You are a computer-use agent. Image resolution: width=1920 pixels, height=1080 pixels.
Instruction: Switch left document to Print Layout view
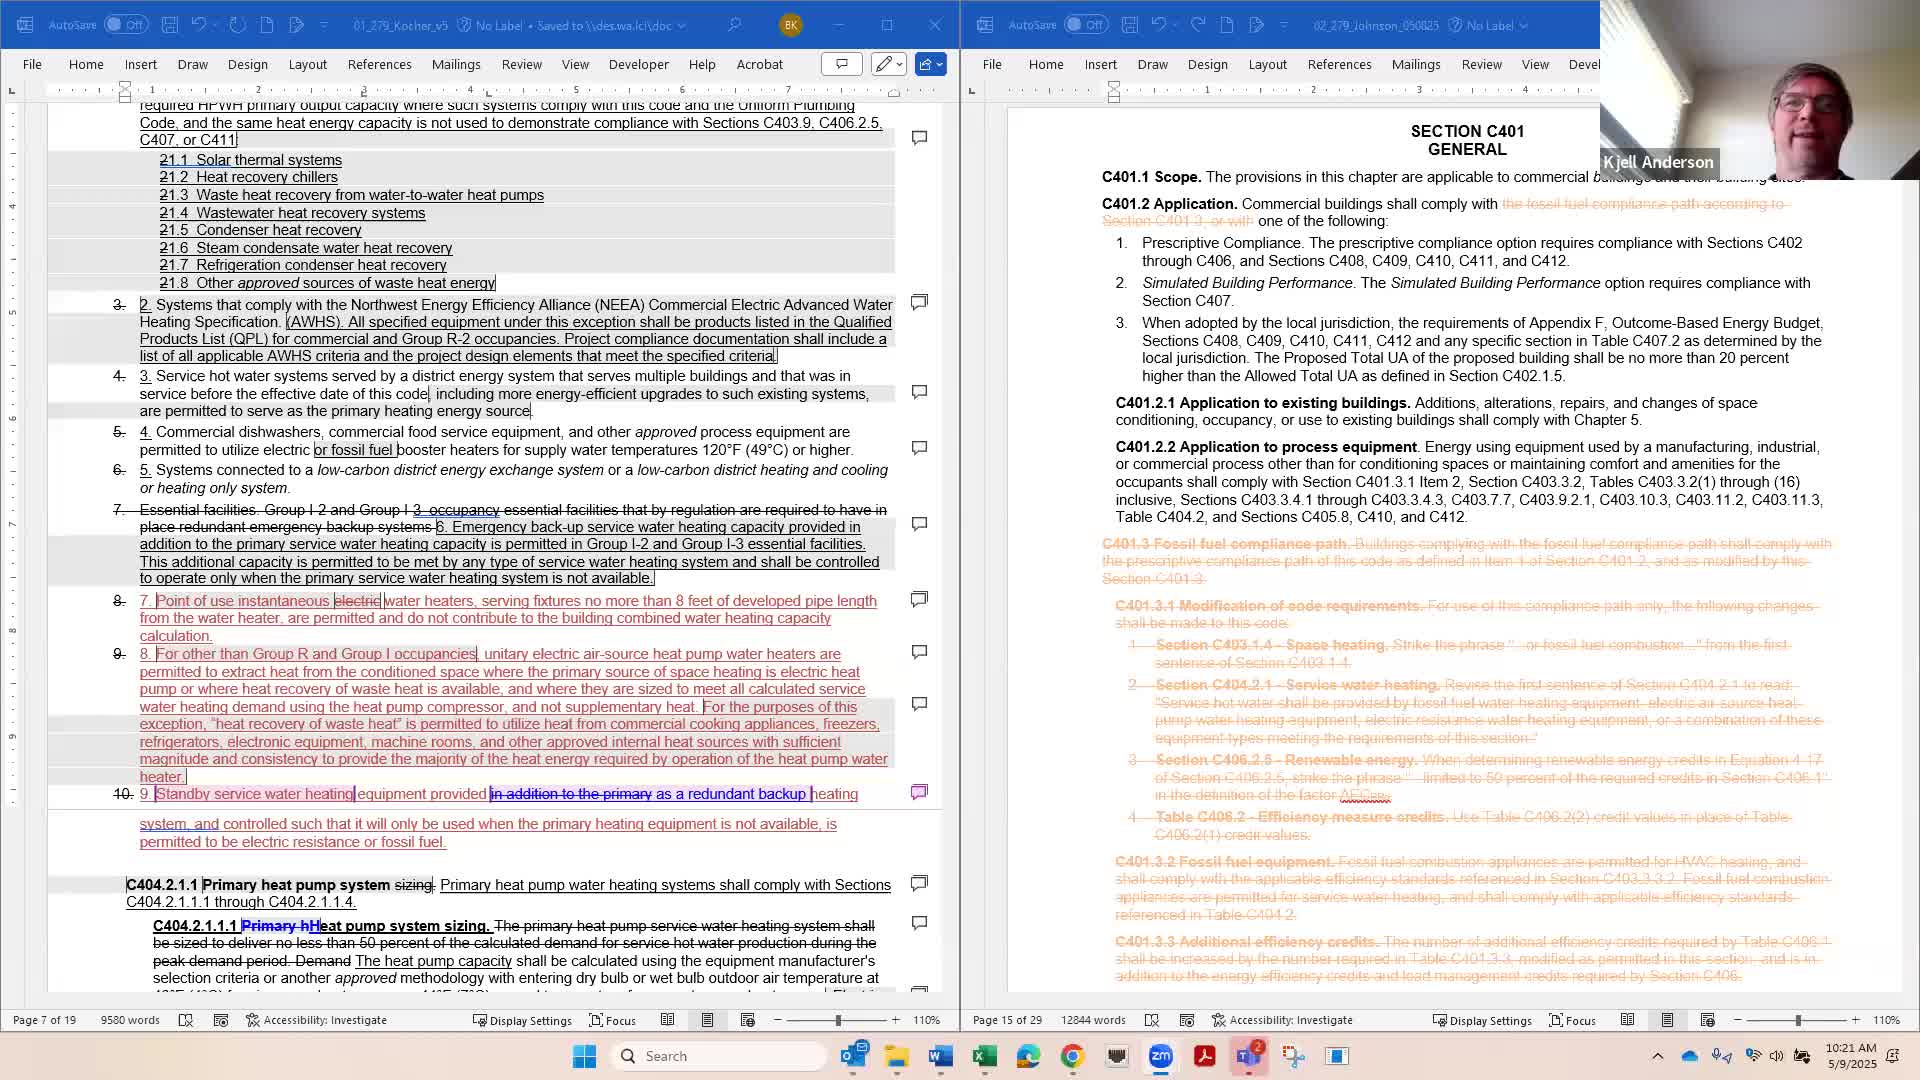click(707, 1020)
